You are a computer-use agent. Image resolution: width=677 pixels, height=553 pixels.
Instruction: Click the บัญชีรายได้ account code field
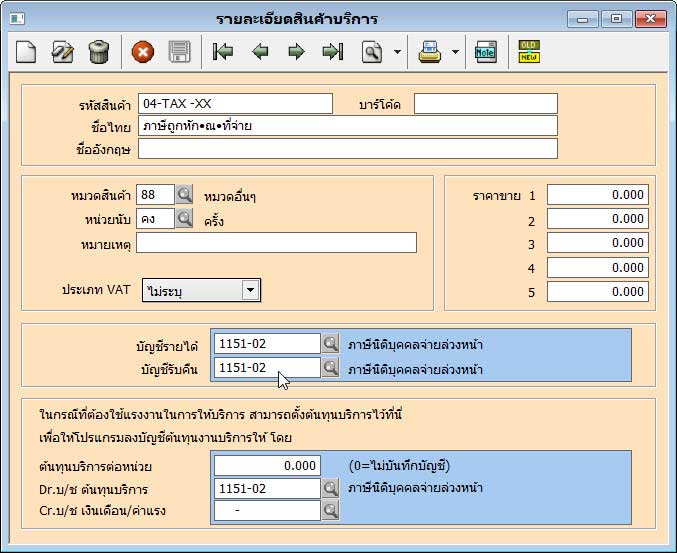[268, 344]
